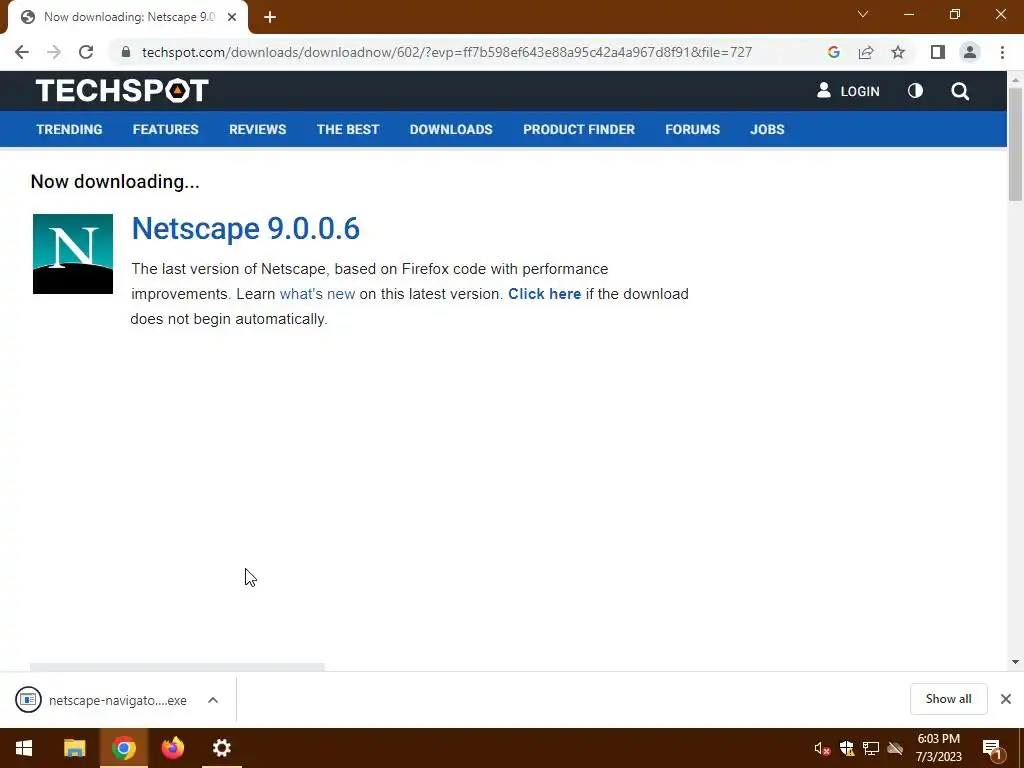This screenshot has width=1024, height=768.
Task: Bookmark this page with the star icon
Action: (x=898, y=52)
